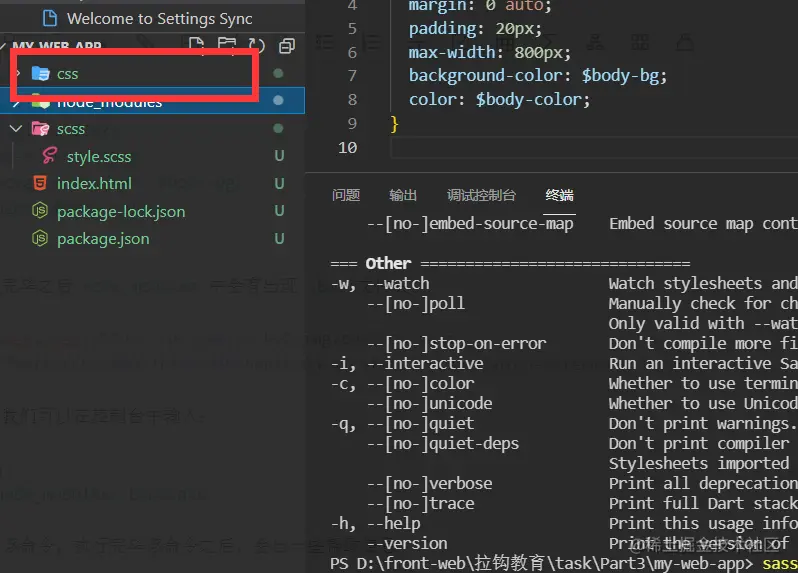Screen dimensions: 798x573
Task: Select the scss folder row
Action: tap(152, 129)
